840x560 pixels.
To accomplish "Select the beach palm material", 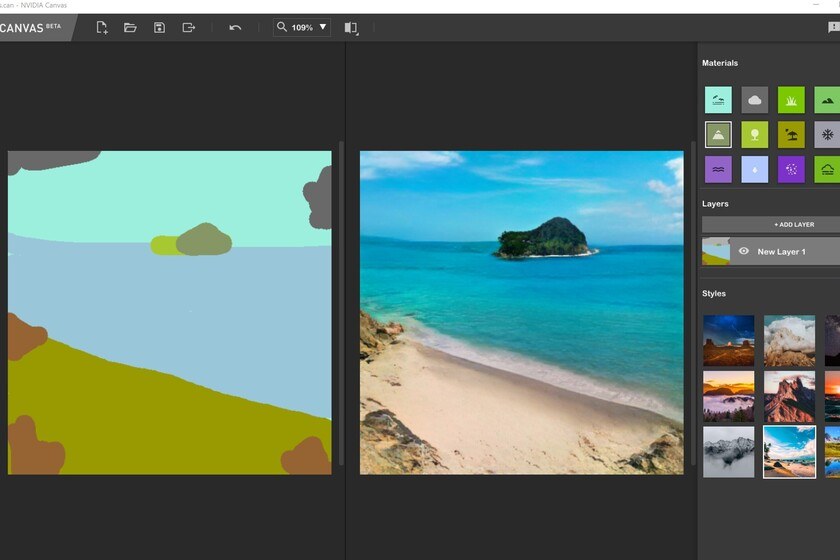I will (x=791, y=135).
